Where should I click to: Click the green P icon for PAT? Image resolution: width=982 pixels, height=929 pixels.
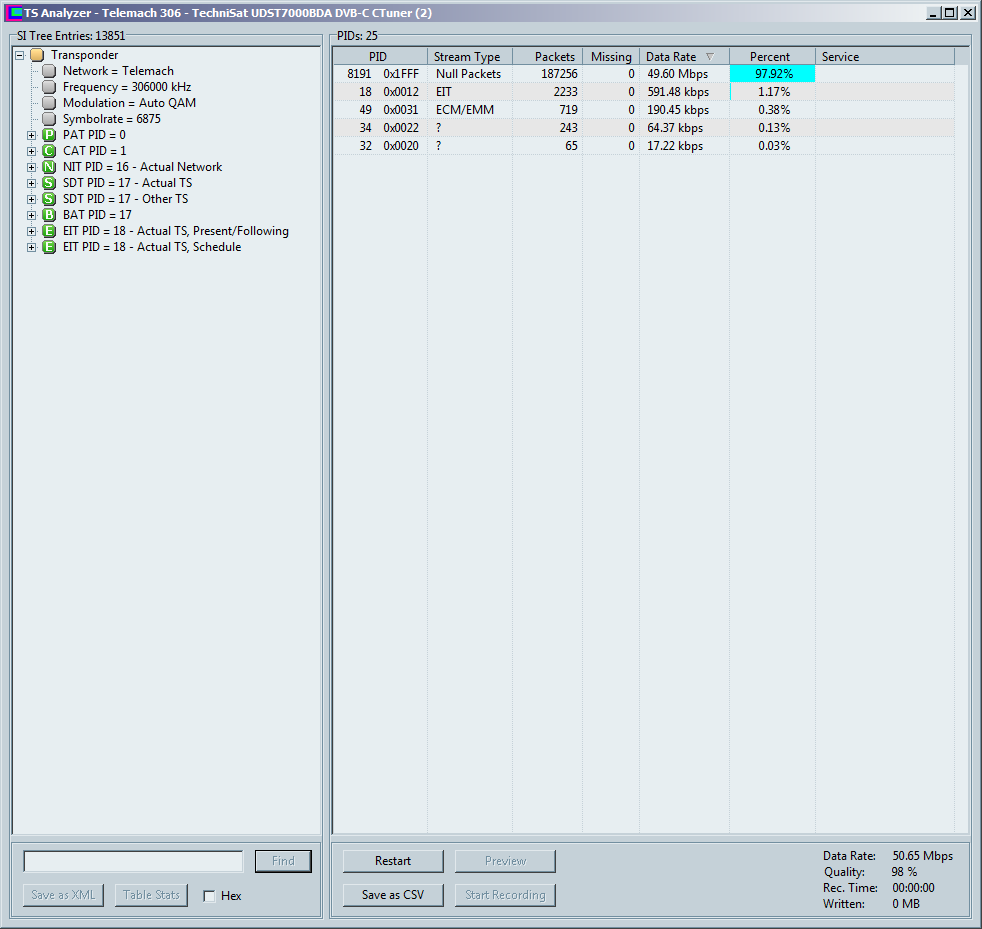49,135
